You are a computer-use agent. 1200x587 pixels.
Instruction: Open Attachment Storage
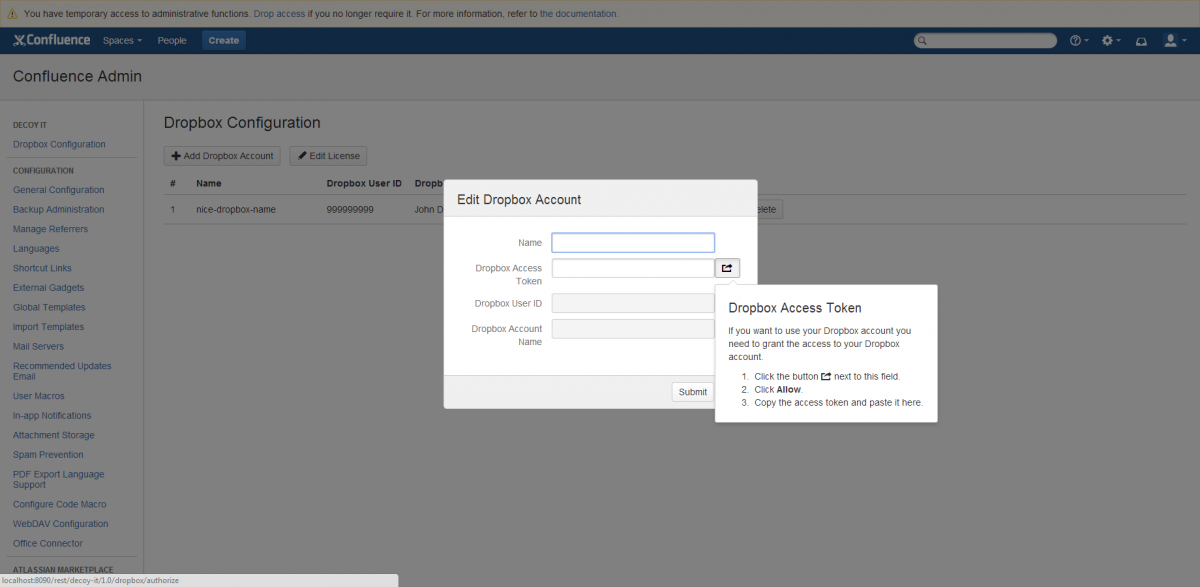point(54,435)
